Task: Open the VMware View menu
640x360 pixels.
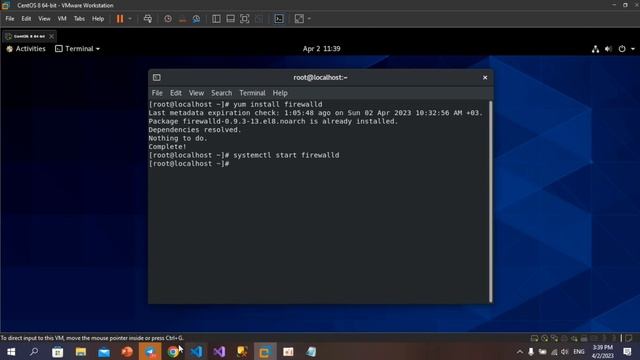Action: pyautogui.click(x=44, y=19)
